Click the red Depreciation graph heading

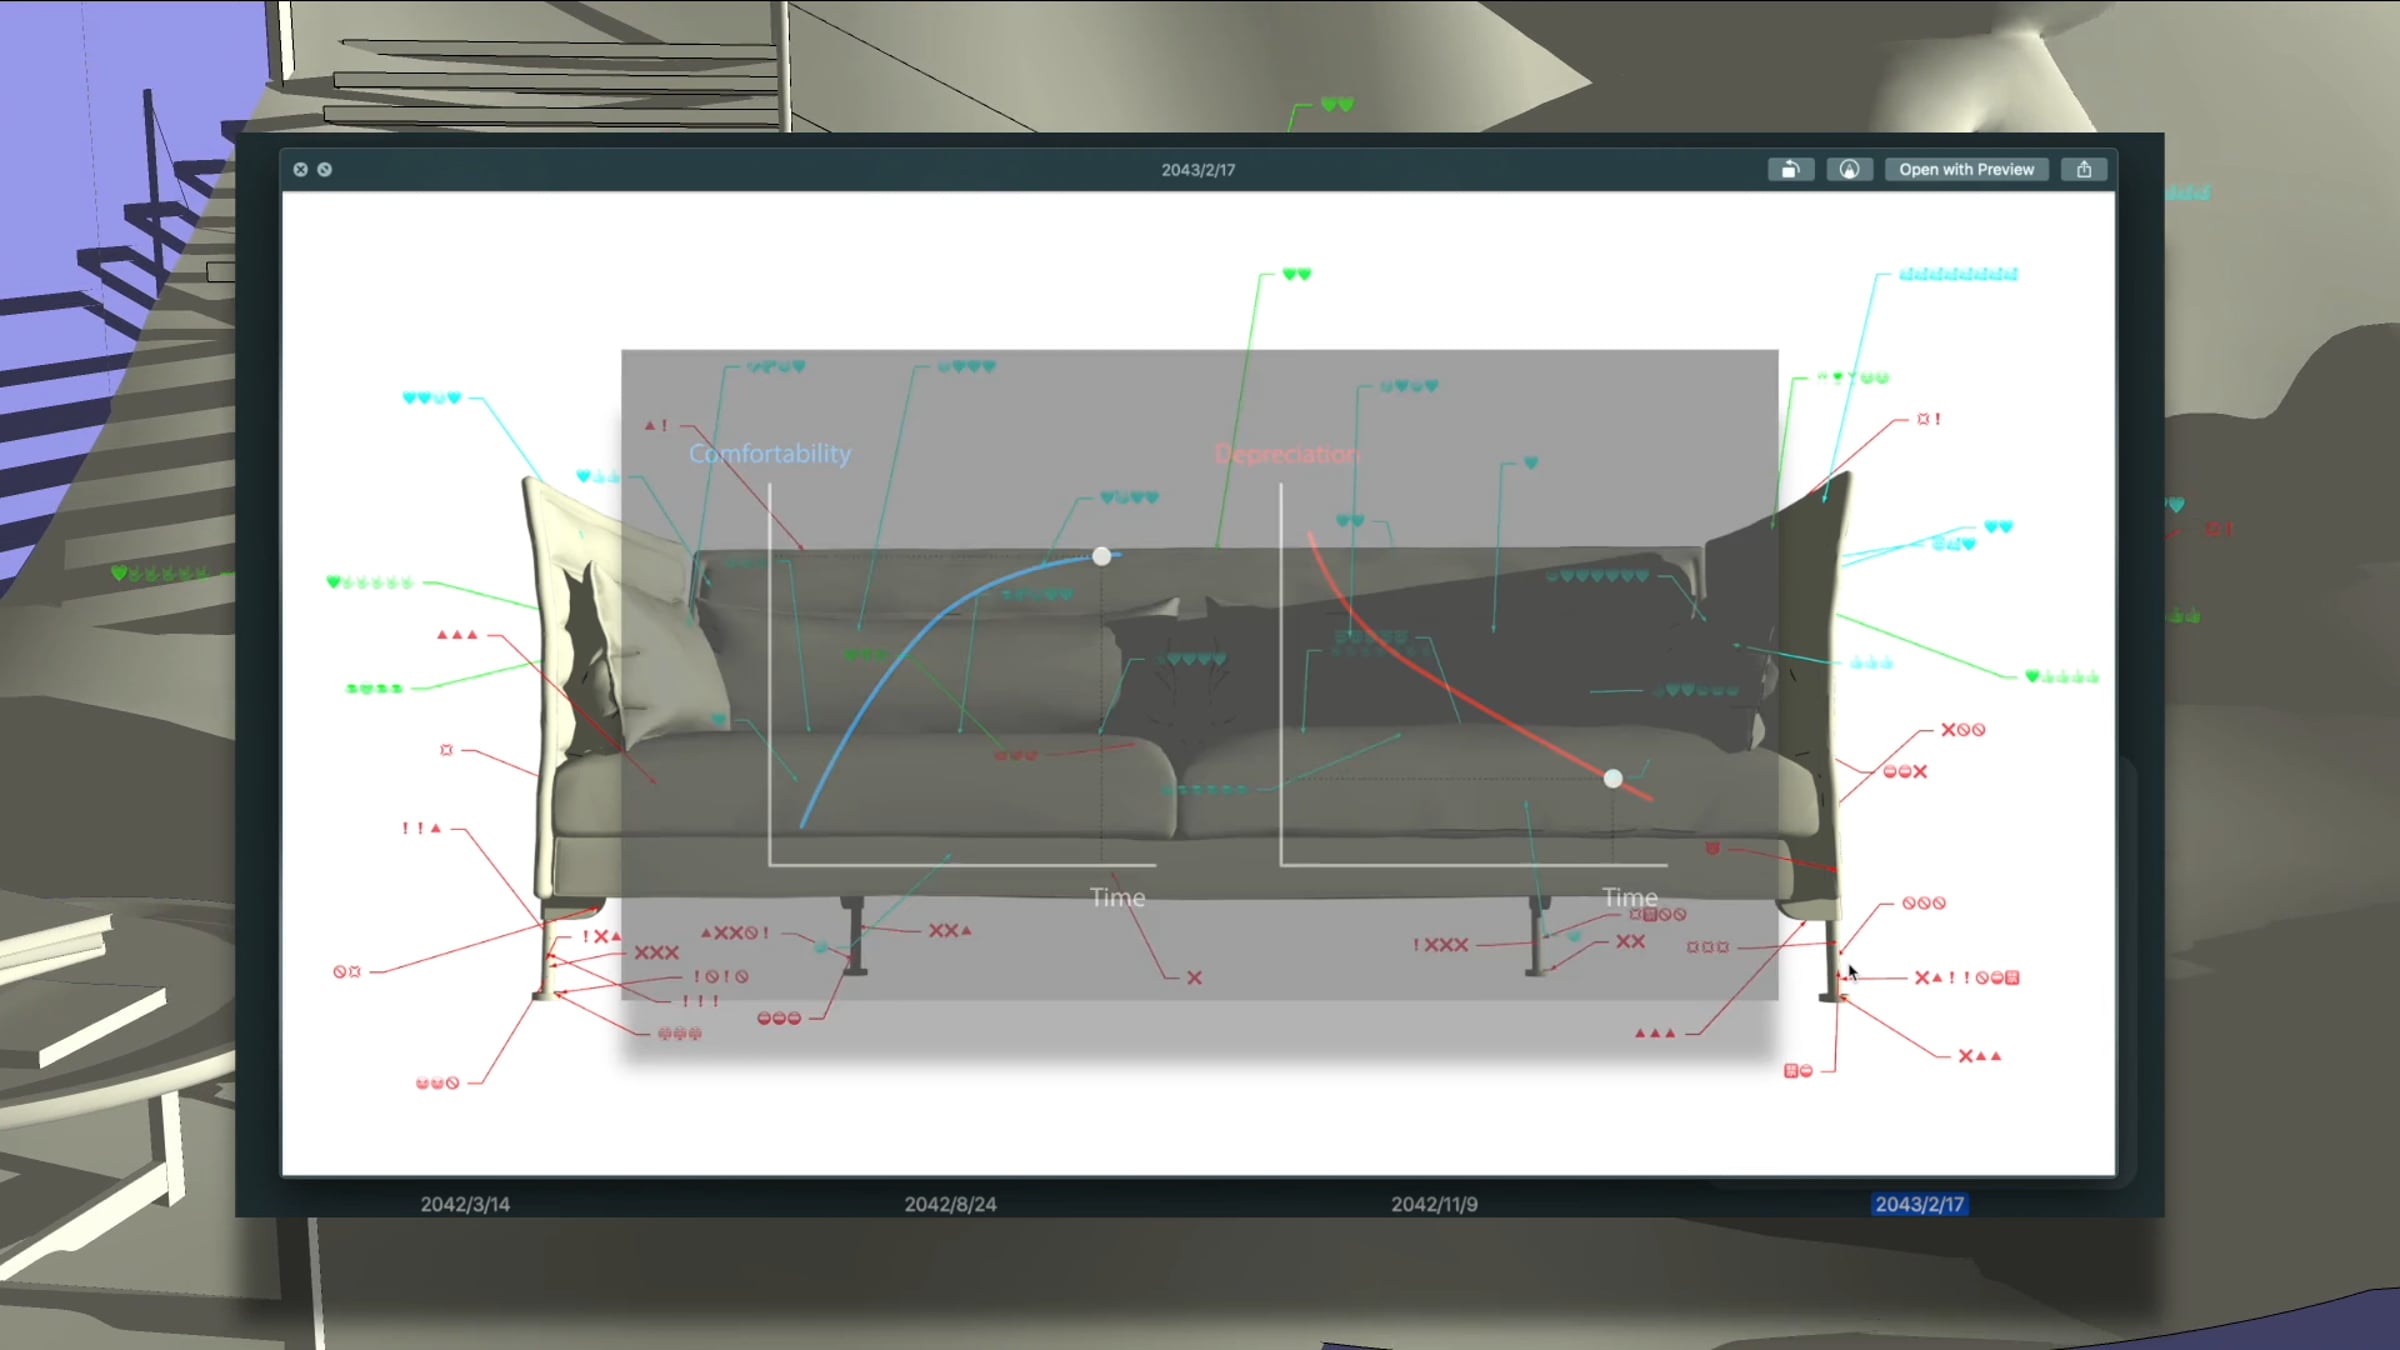coord(1287,454)
